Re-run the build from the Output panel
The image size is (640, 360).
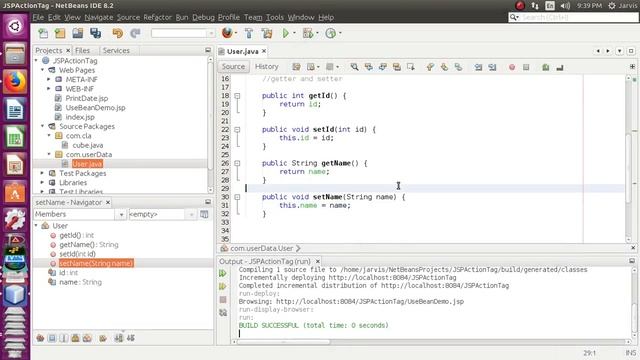pyautogui.click(x=223, y=273)
